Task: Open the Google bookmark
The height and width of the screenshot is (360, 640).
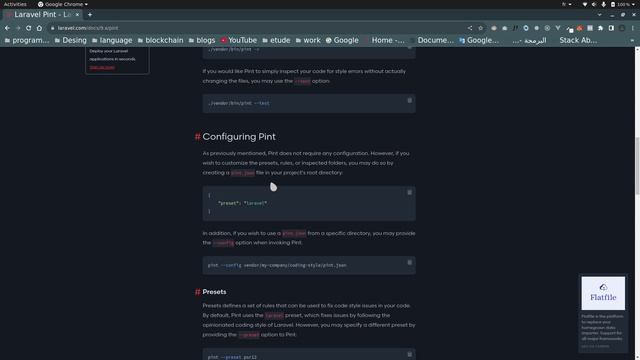Action: click(342, 40)
